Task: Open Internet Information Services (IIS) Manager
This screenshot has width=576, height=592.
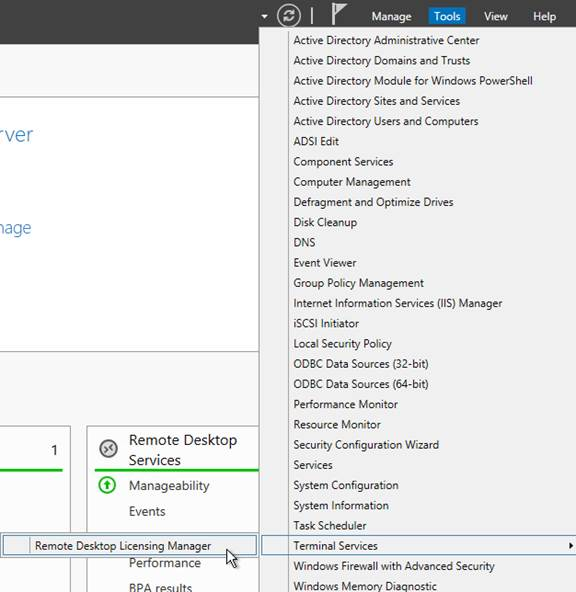Action: (x=397, y=303)
